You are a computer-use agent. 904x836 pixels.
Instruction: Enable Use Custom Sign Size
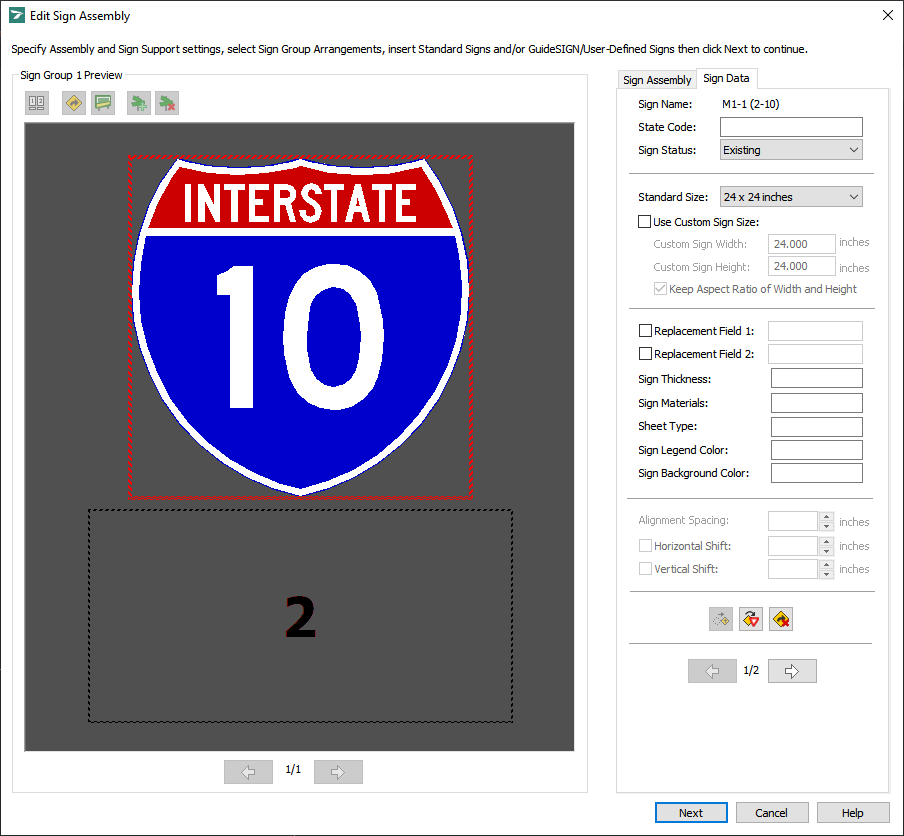point(645,222)
